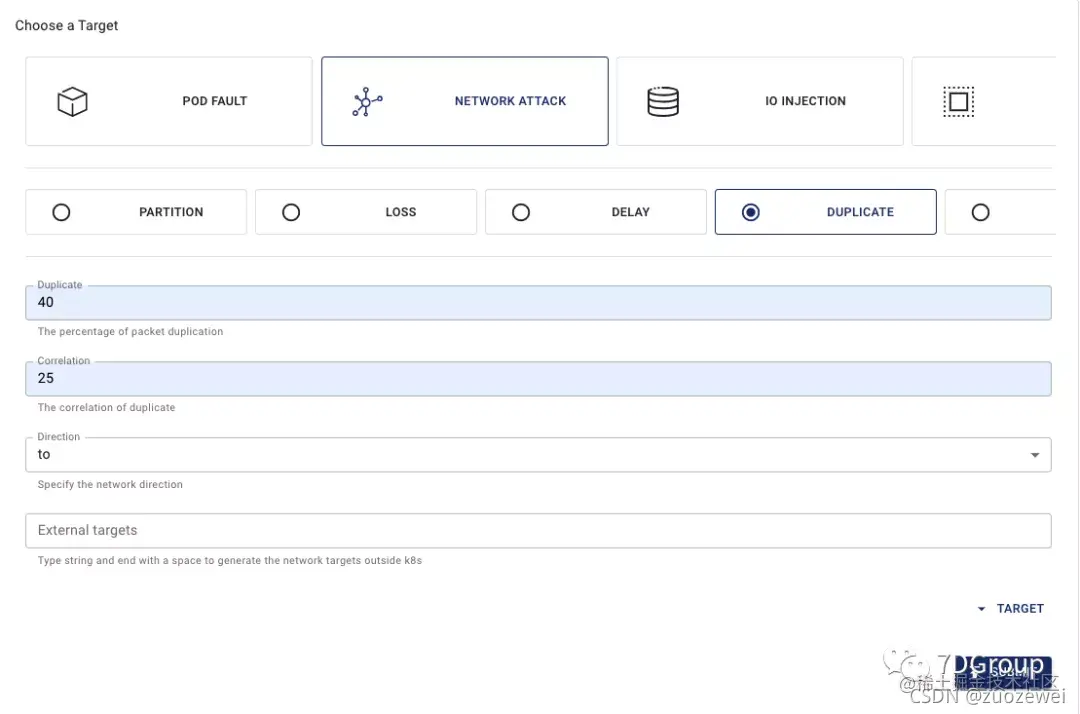Click the Duplicate percentage field

(x=539, y=303)
